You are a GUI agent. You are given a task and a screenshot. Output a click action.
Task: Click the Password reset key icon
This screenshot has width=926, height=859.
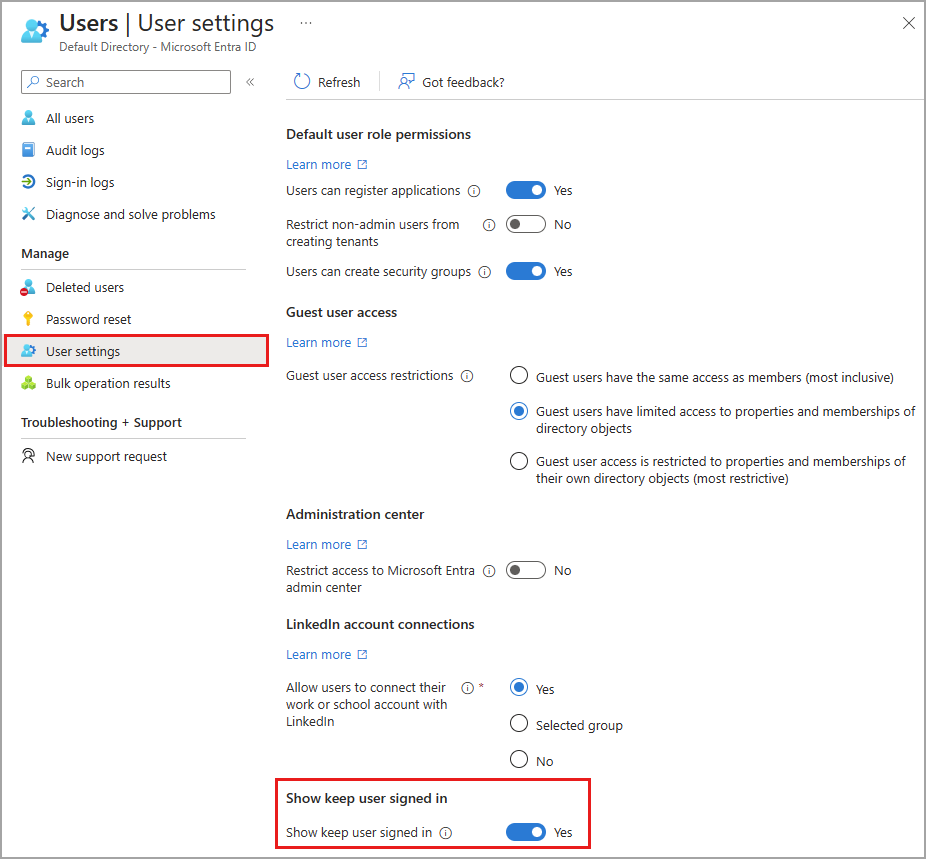click(x=28, y=319)
